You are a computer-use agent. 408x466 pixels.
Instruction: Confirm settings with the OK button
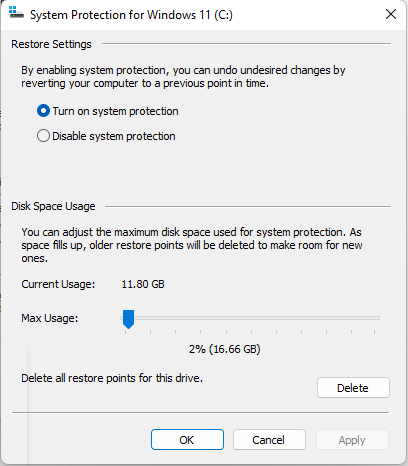click(187, 440)
